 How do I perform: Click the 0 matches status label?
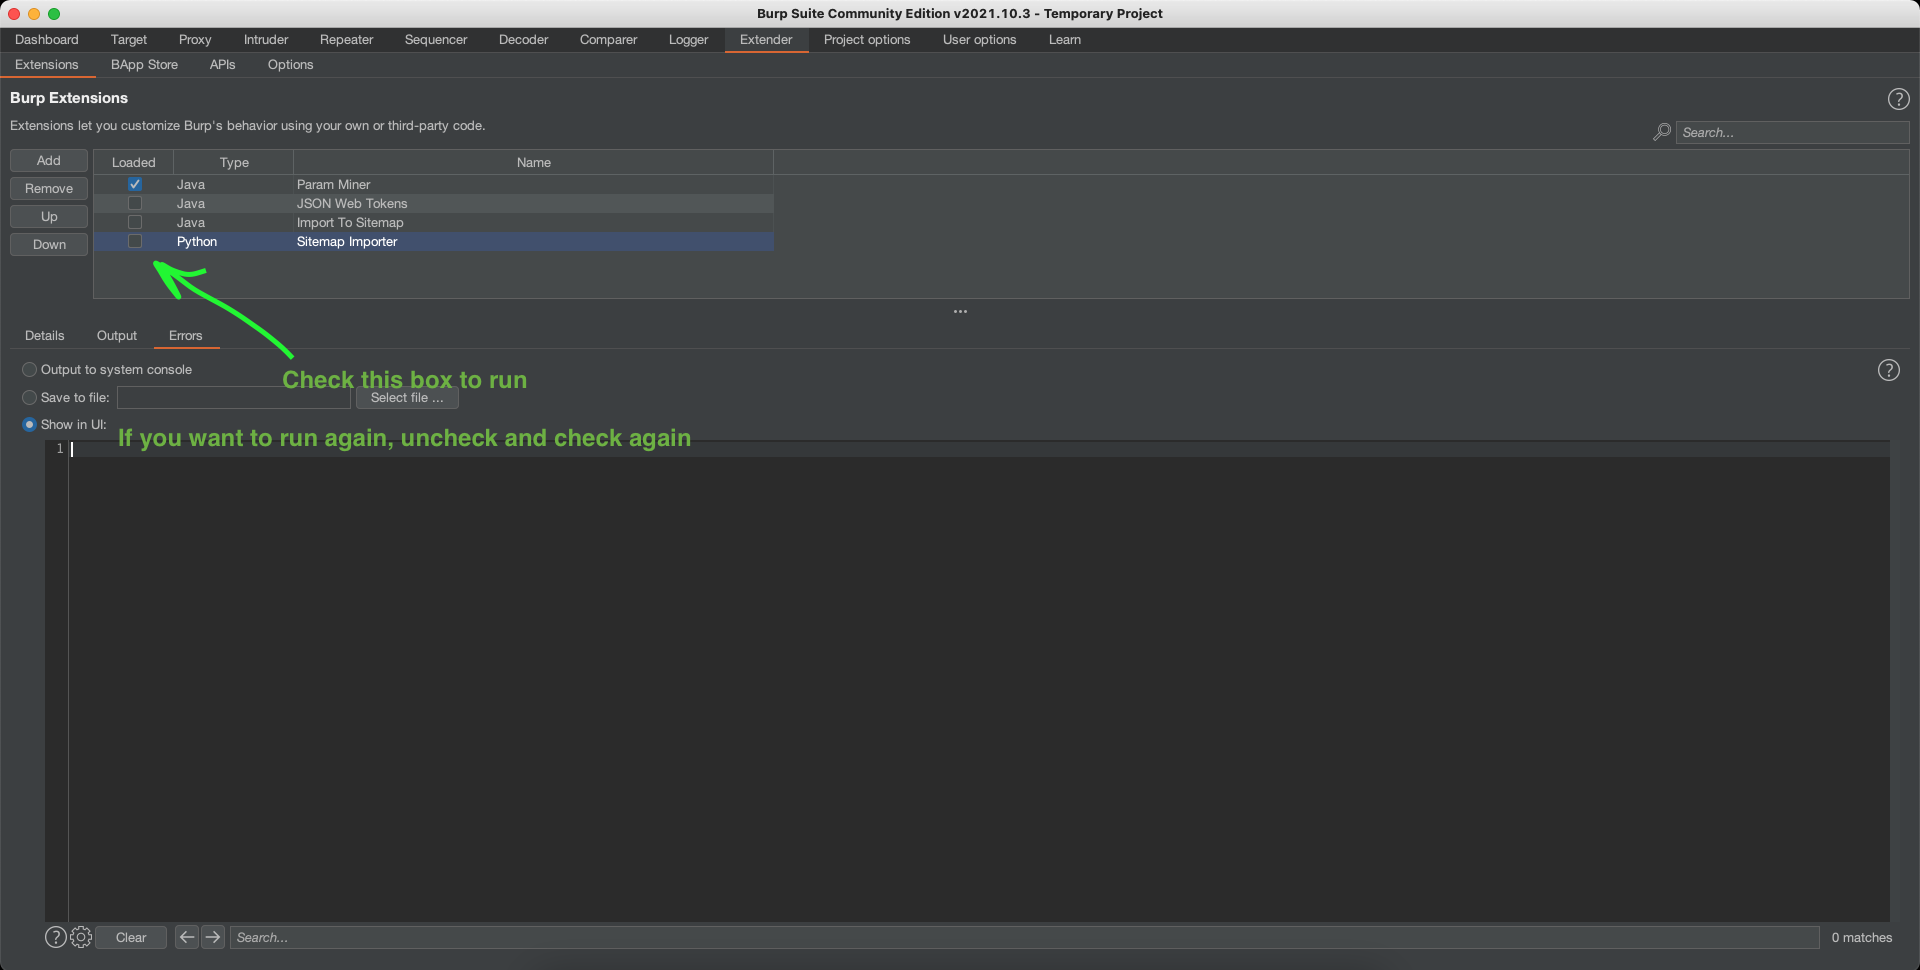[1862, 937]
